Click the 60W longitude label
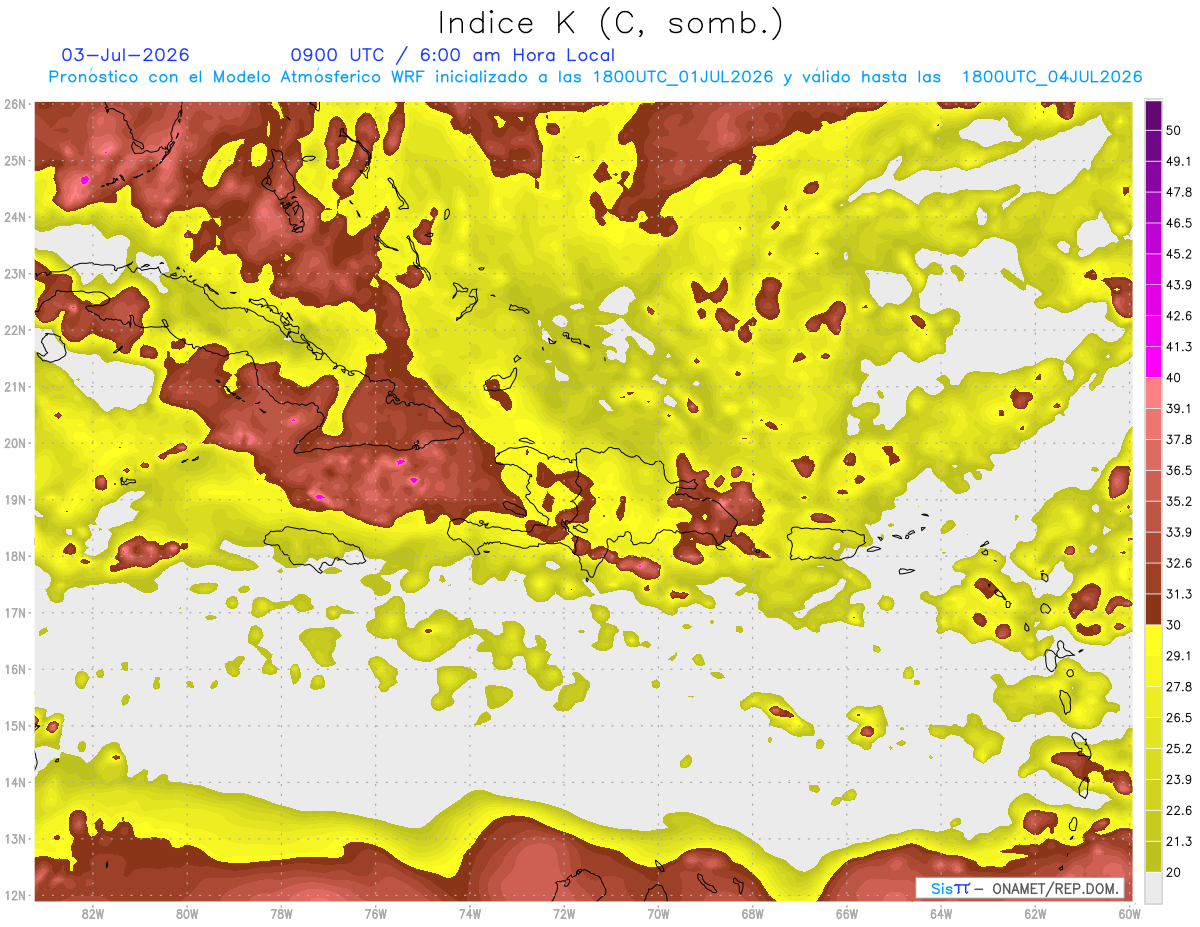Image resolution: width=1200 pixels, height=927 pixels. pos(1129,914)
